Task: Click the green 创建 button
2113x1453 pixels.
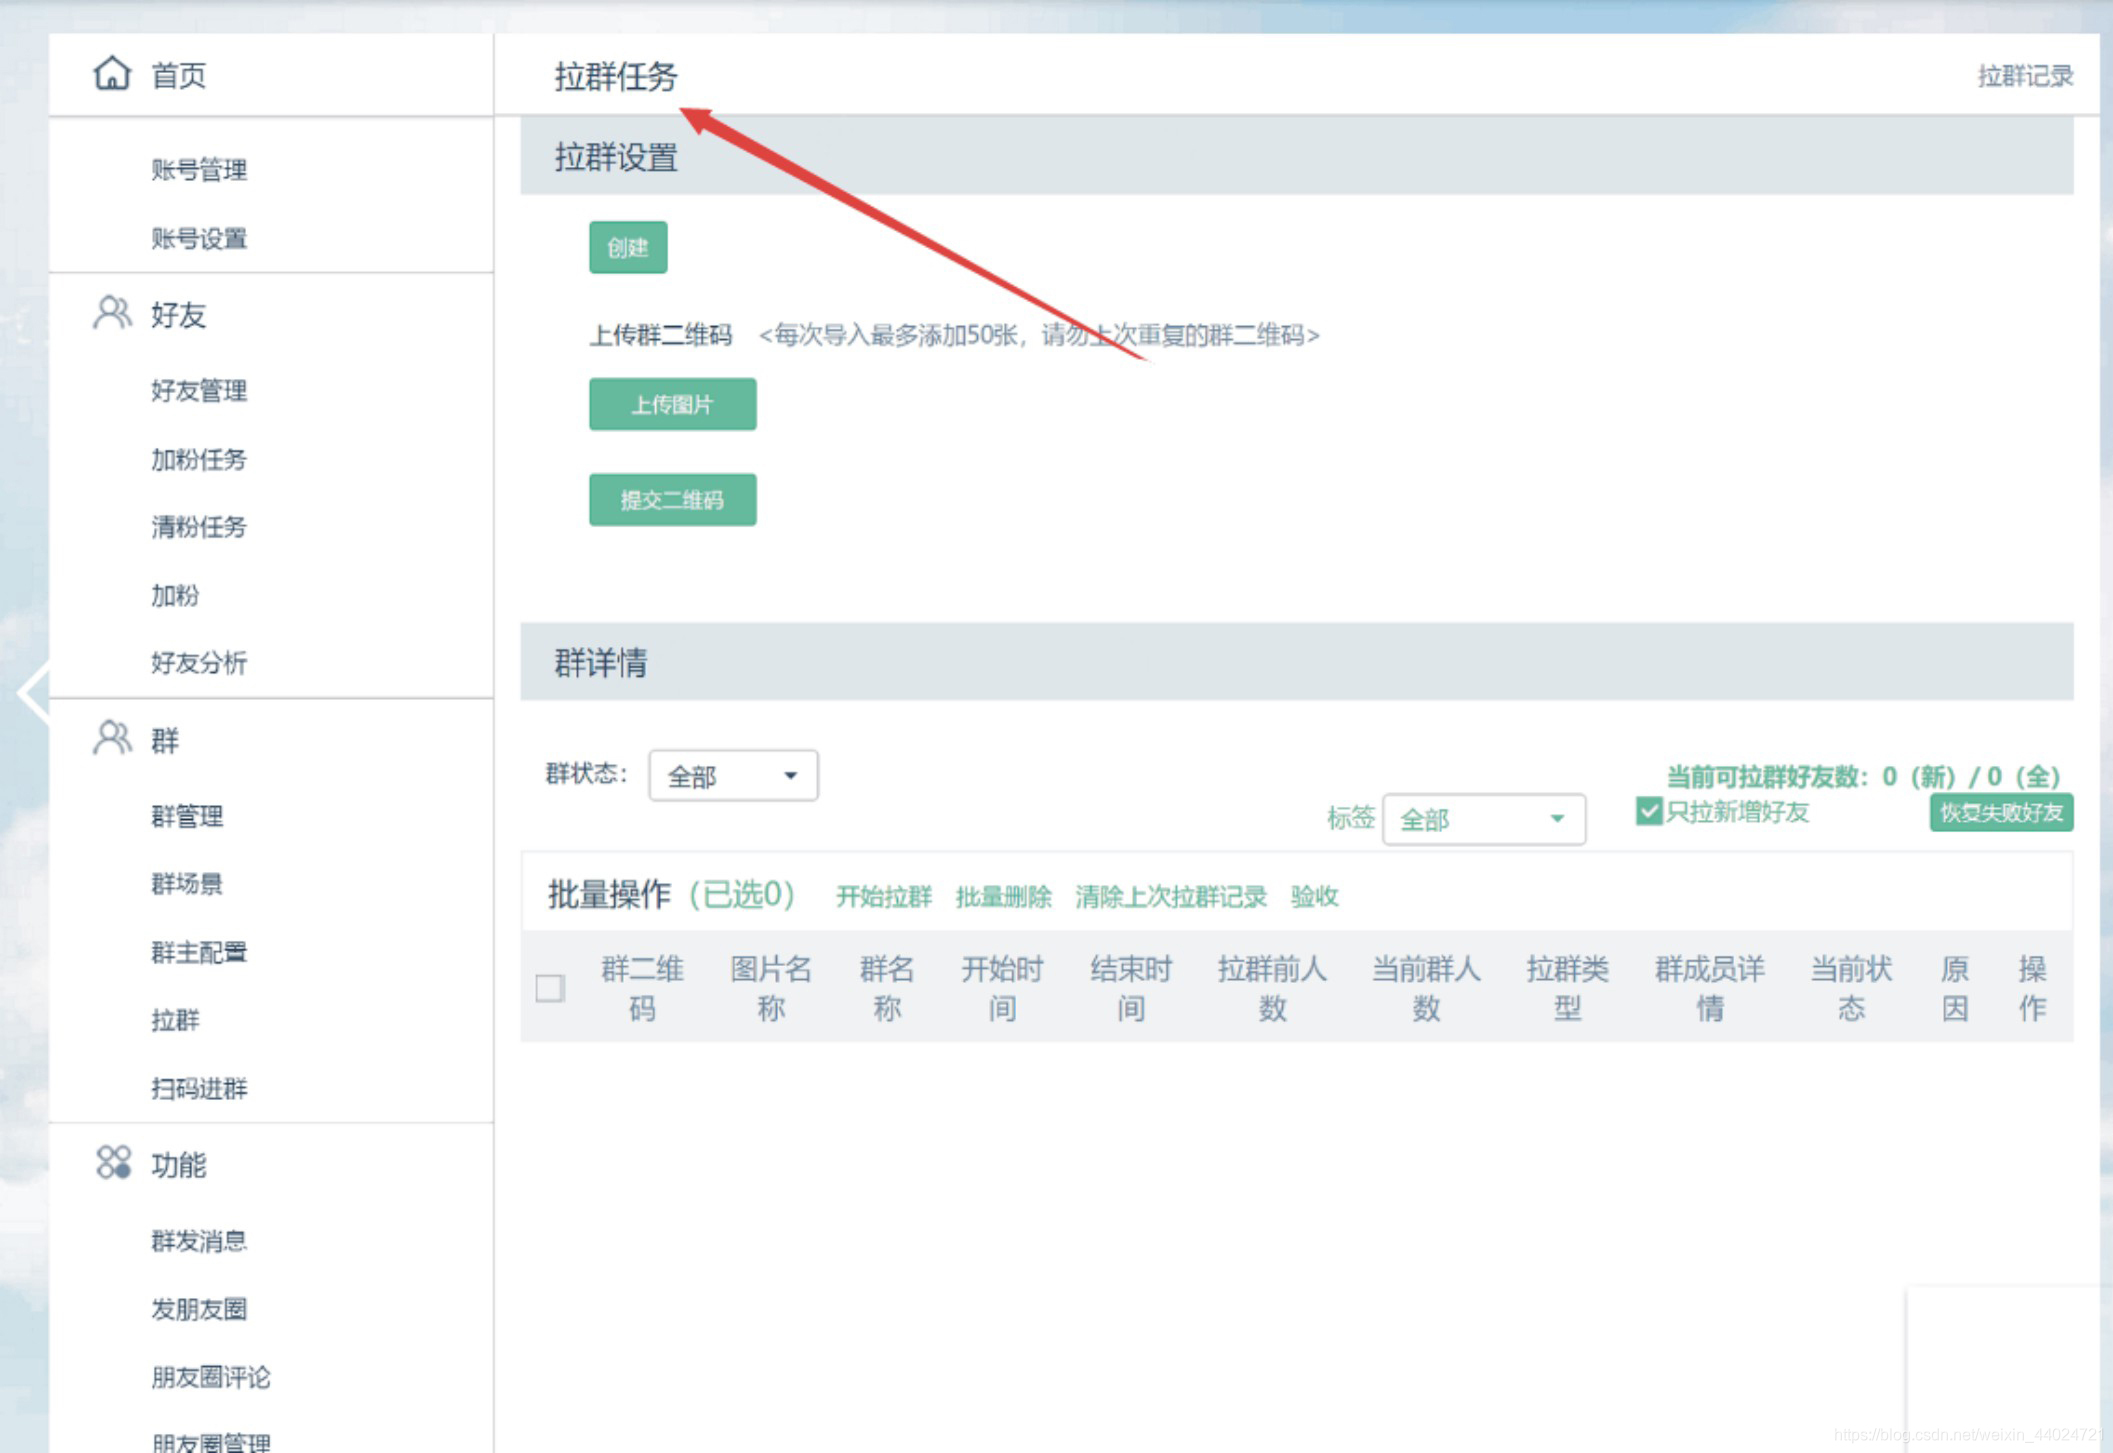Action: pos(628,247)
